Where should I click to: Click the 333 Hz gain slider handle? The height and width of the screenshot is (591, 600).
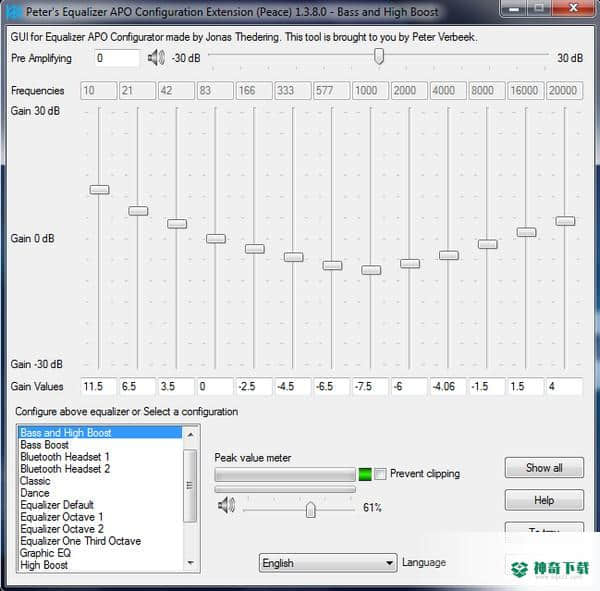293,257
